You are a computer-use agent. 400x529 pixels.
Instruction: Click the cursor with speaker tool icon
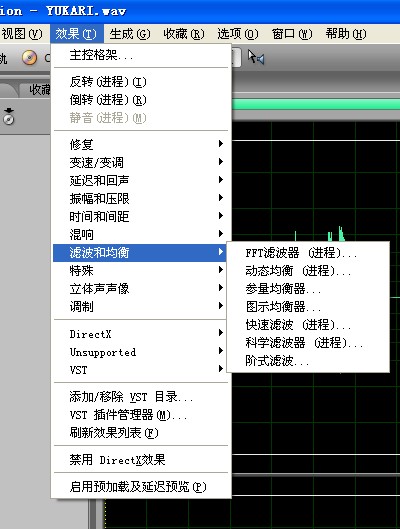256,57
